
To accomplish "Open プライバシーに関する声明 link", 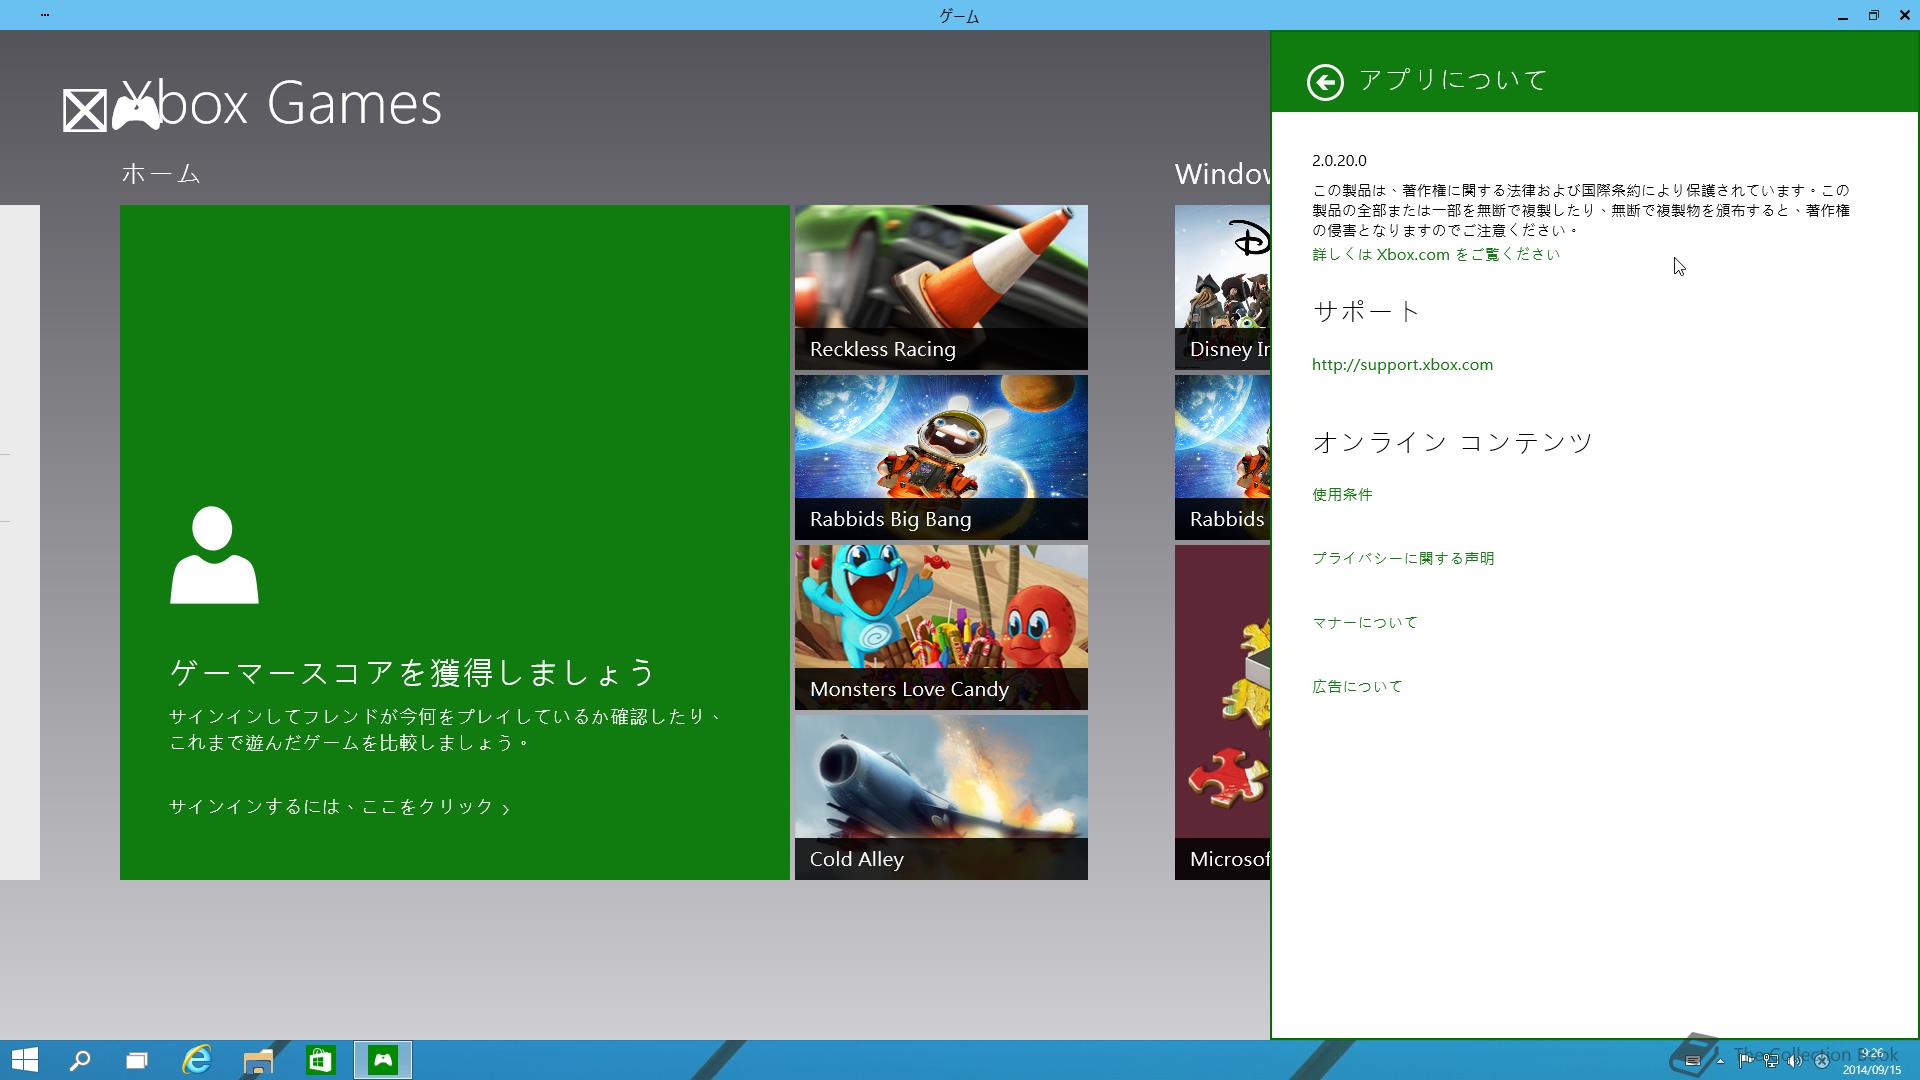I will click(x=1403, y=558).
